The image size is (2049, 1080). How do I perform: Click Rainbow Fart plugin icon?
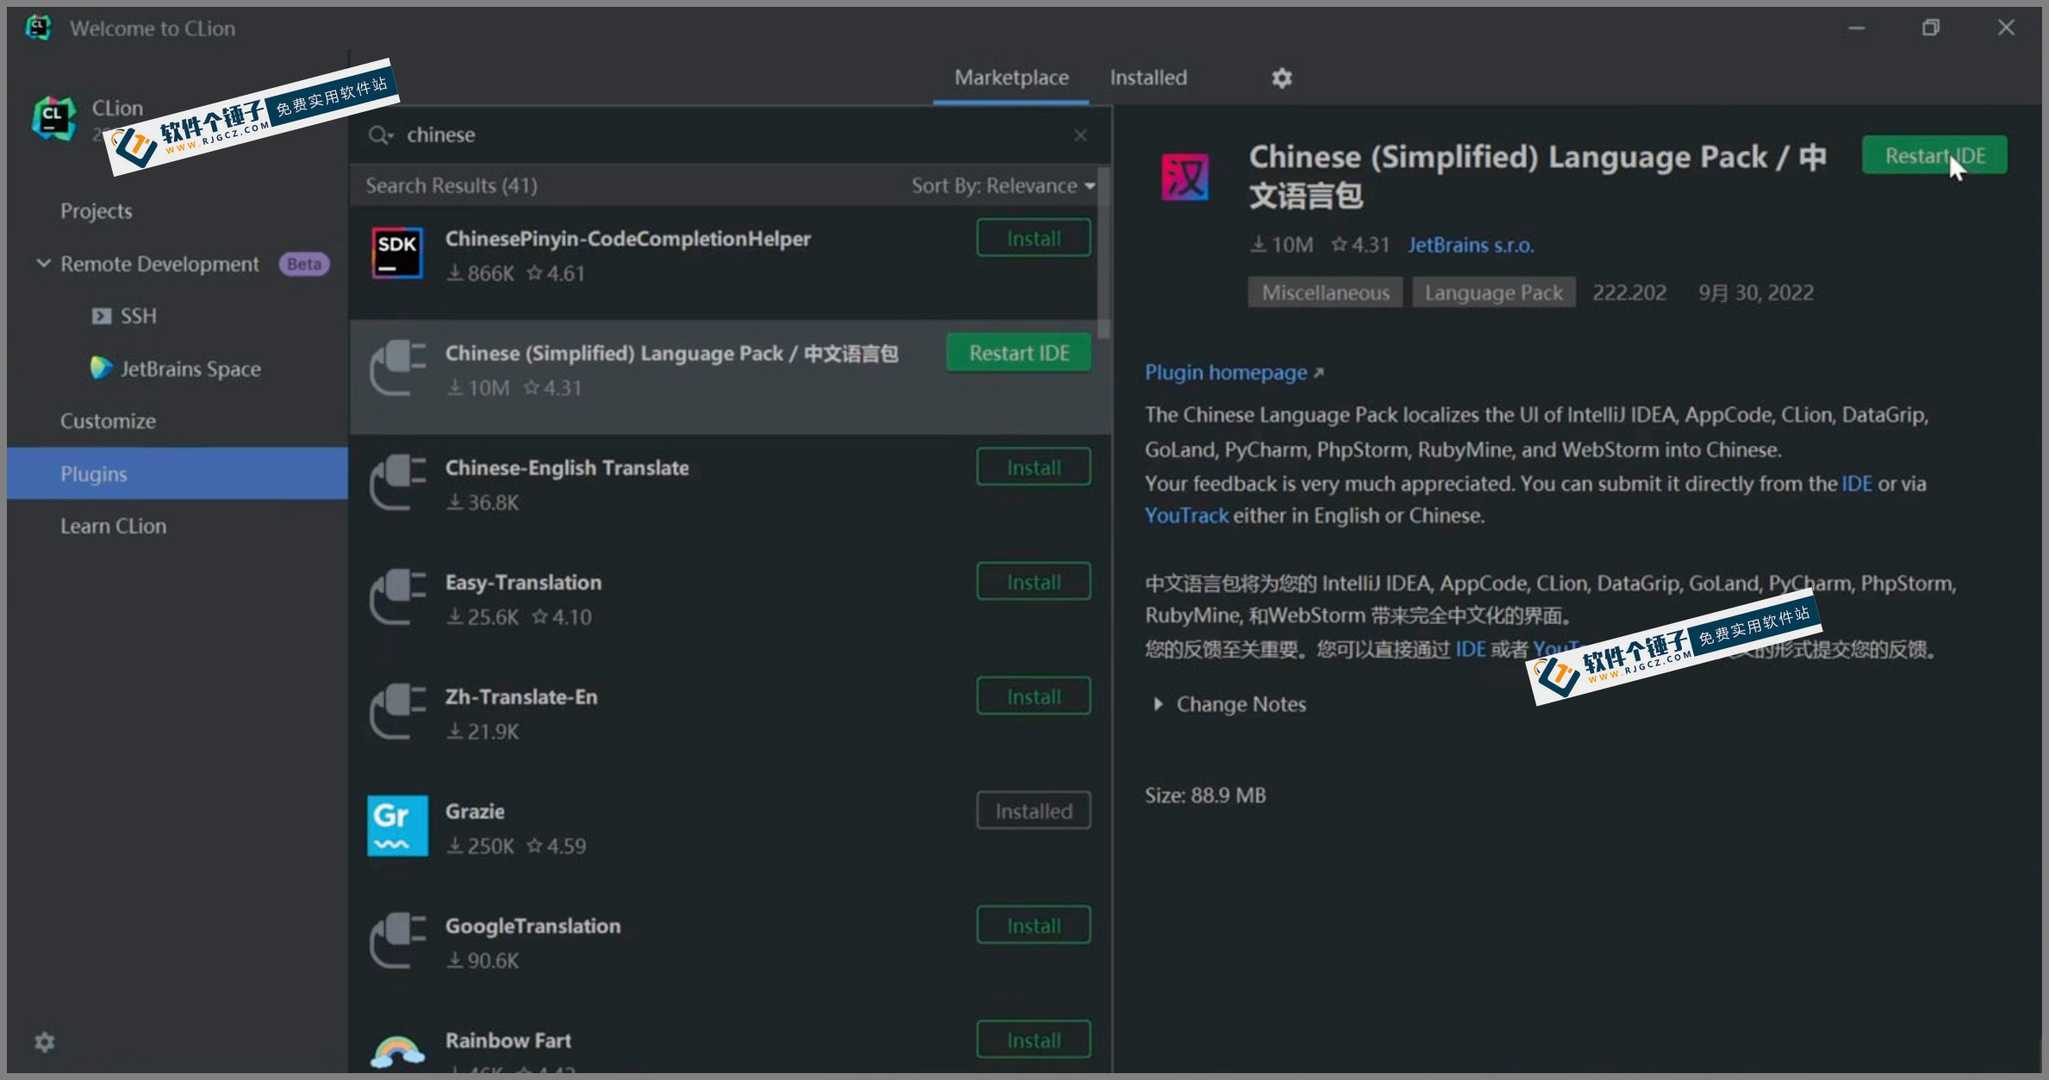397,1052
